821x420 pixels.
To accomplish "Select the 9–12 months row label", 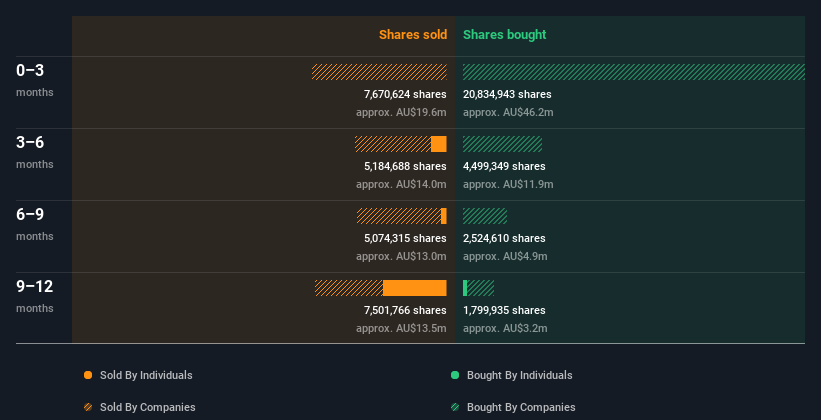I will point(35,296).
